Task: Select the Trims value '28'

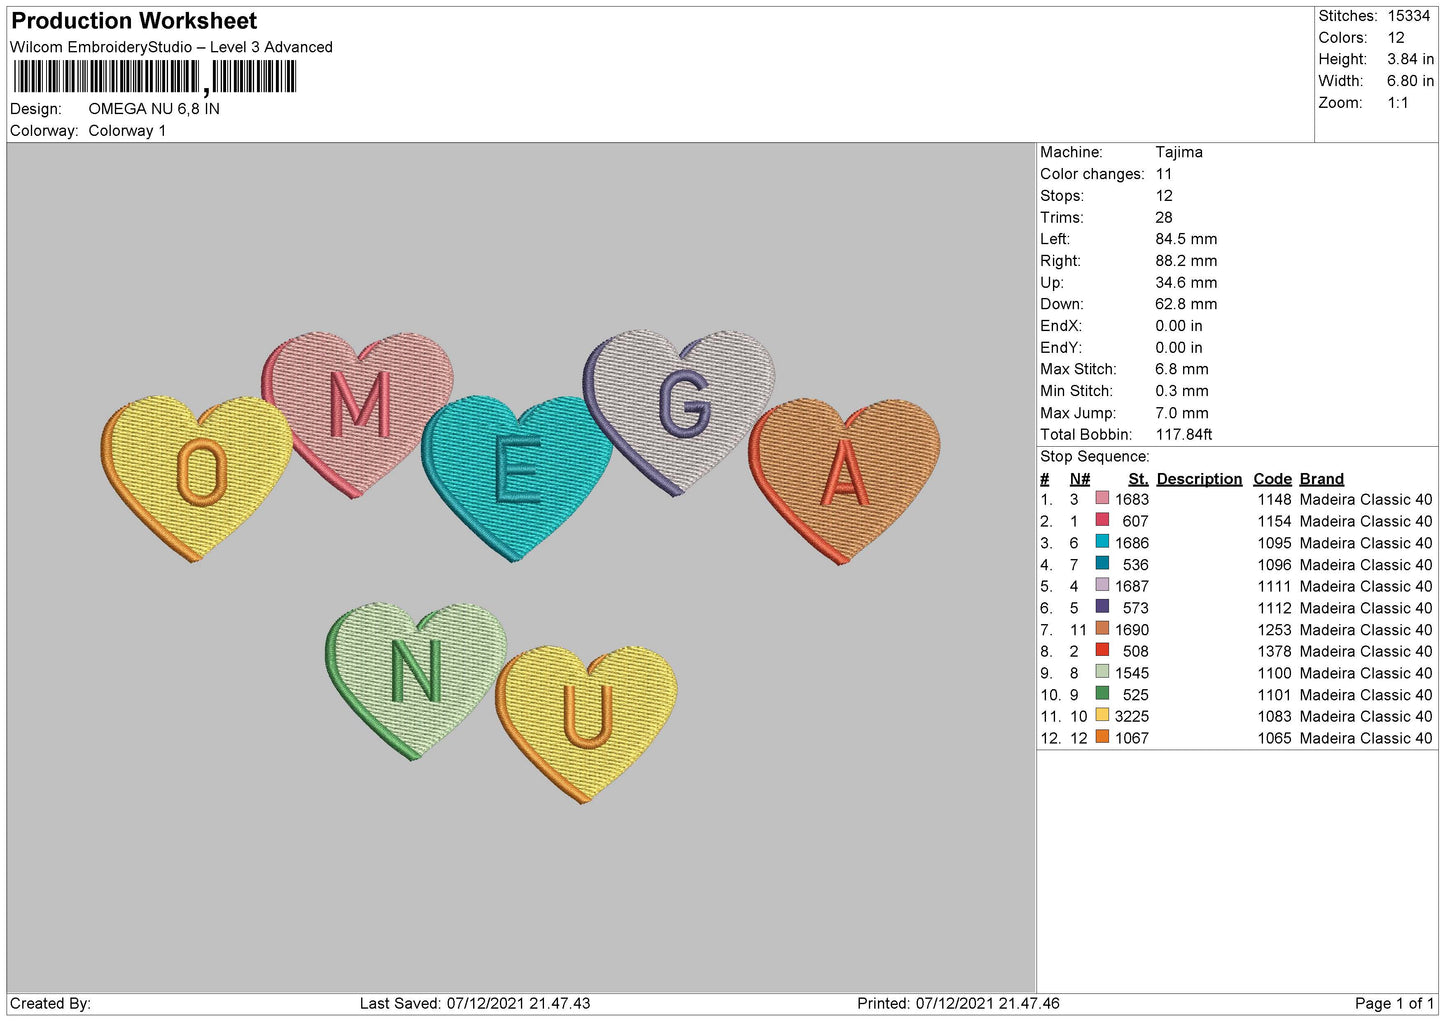Action: click(x=1164, y=217)
